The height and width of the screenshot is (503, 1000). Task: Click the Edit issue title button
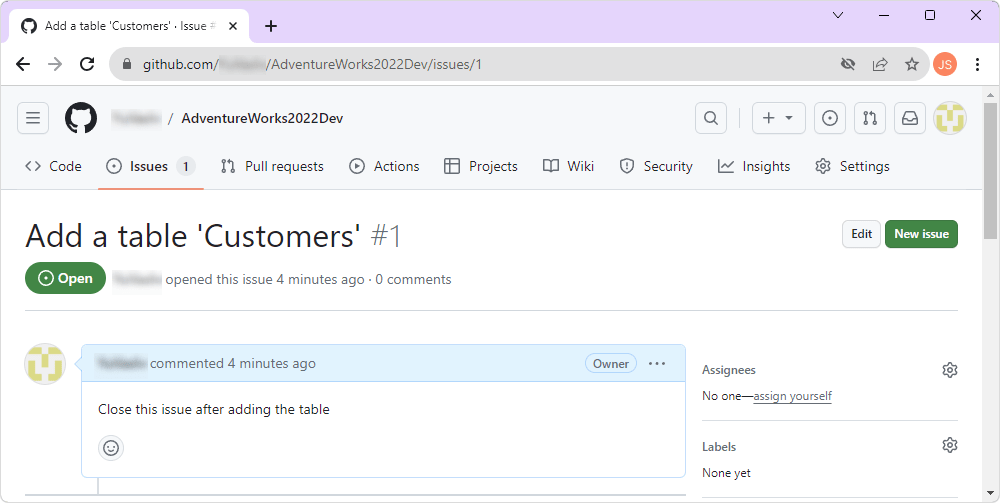coord(862,234)
